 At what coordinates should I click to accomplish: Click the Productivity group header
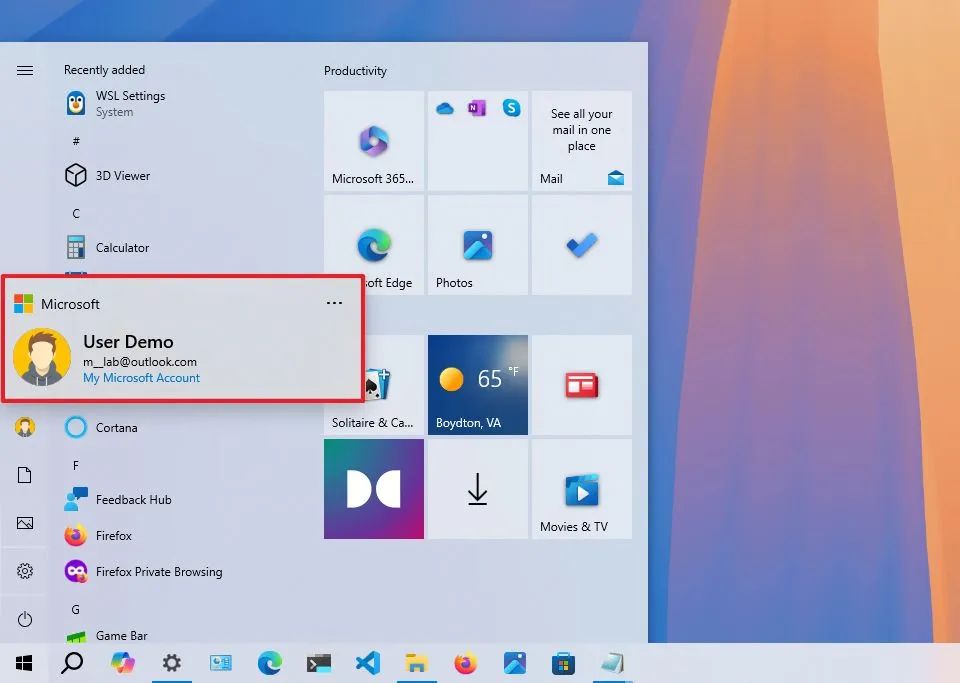356,71
